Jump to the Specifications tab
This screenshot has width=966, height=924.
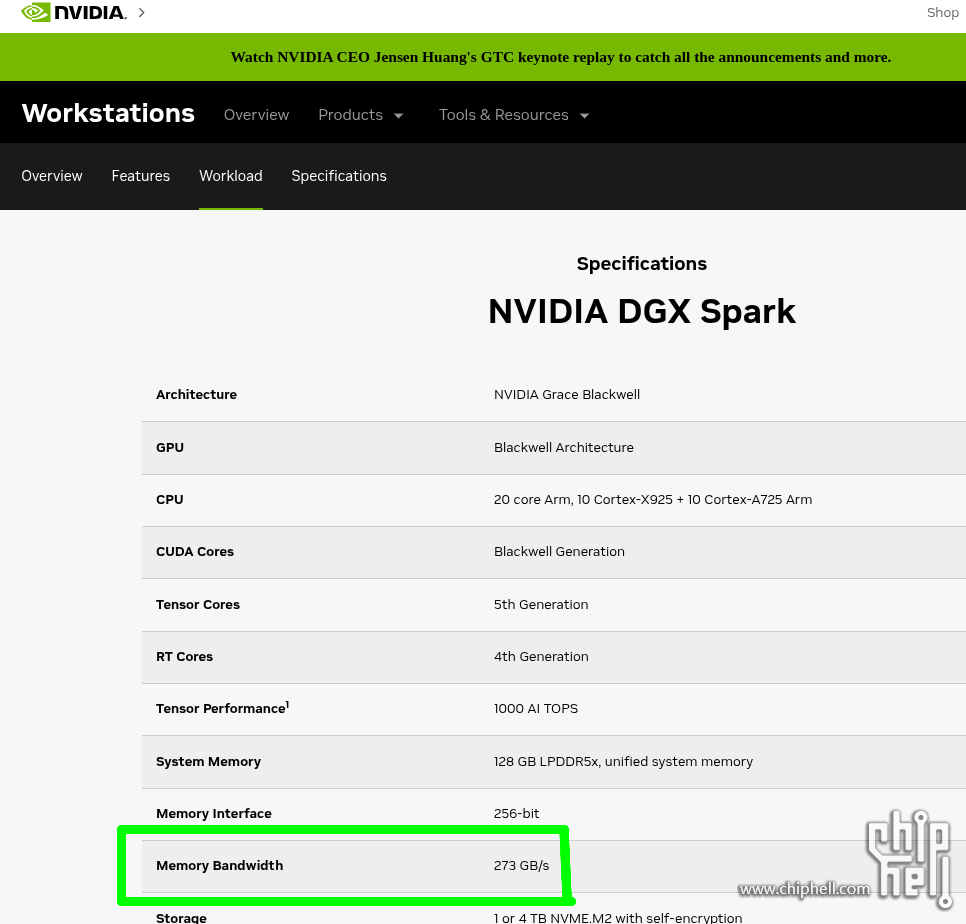point(339,176)
